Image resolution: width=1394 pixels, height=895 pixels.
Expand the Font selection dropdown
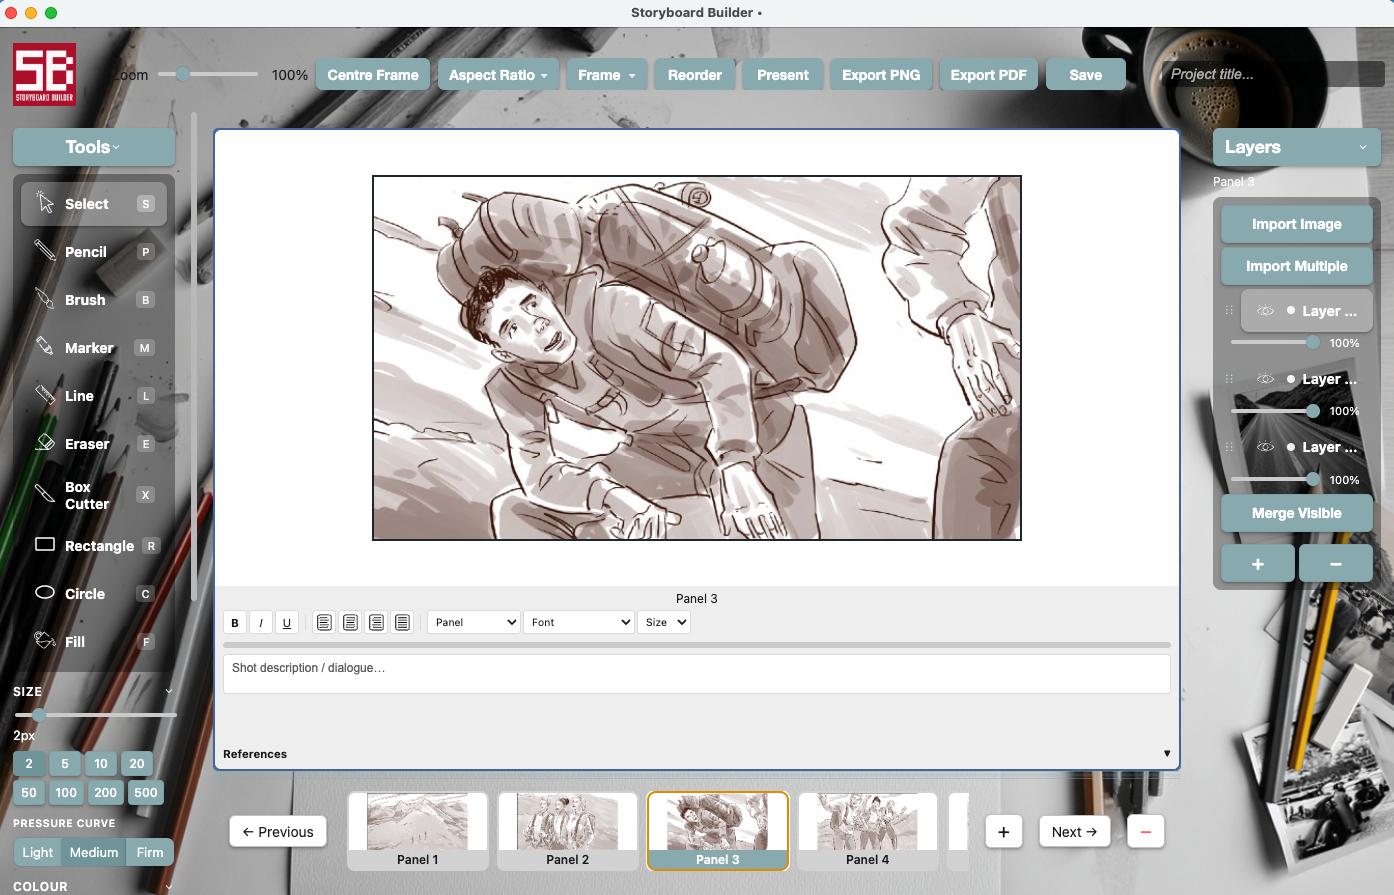(x=578, y=621)
